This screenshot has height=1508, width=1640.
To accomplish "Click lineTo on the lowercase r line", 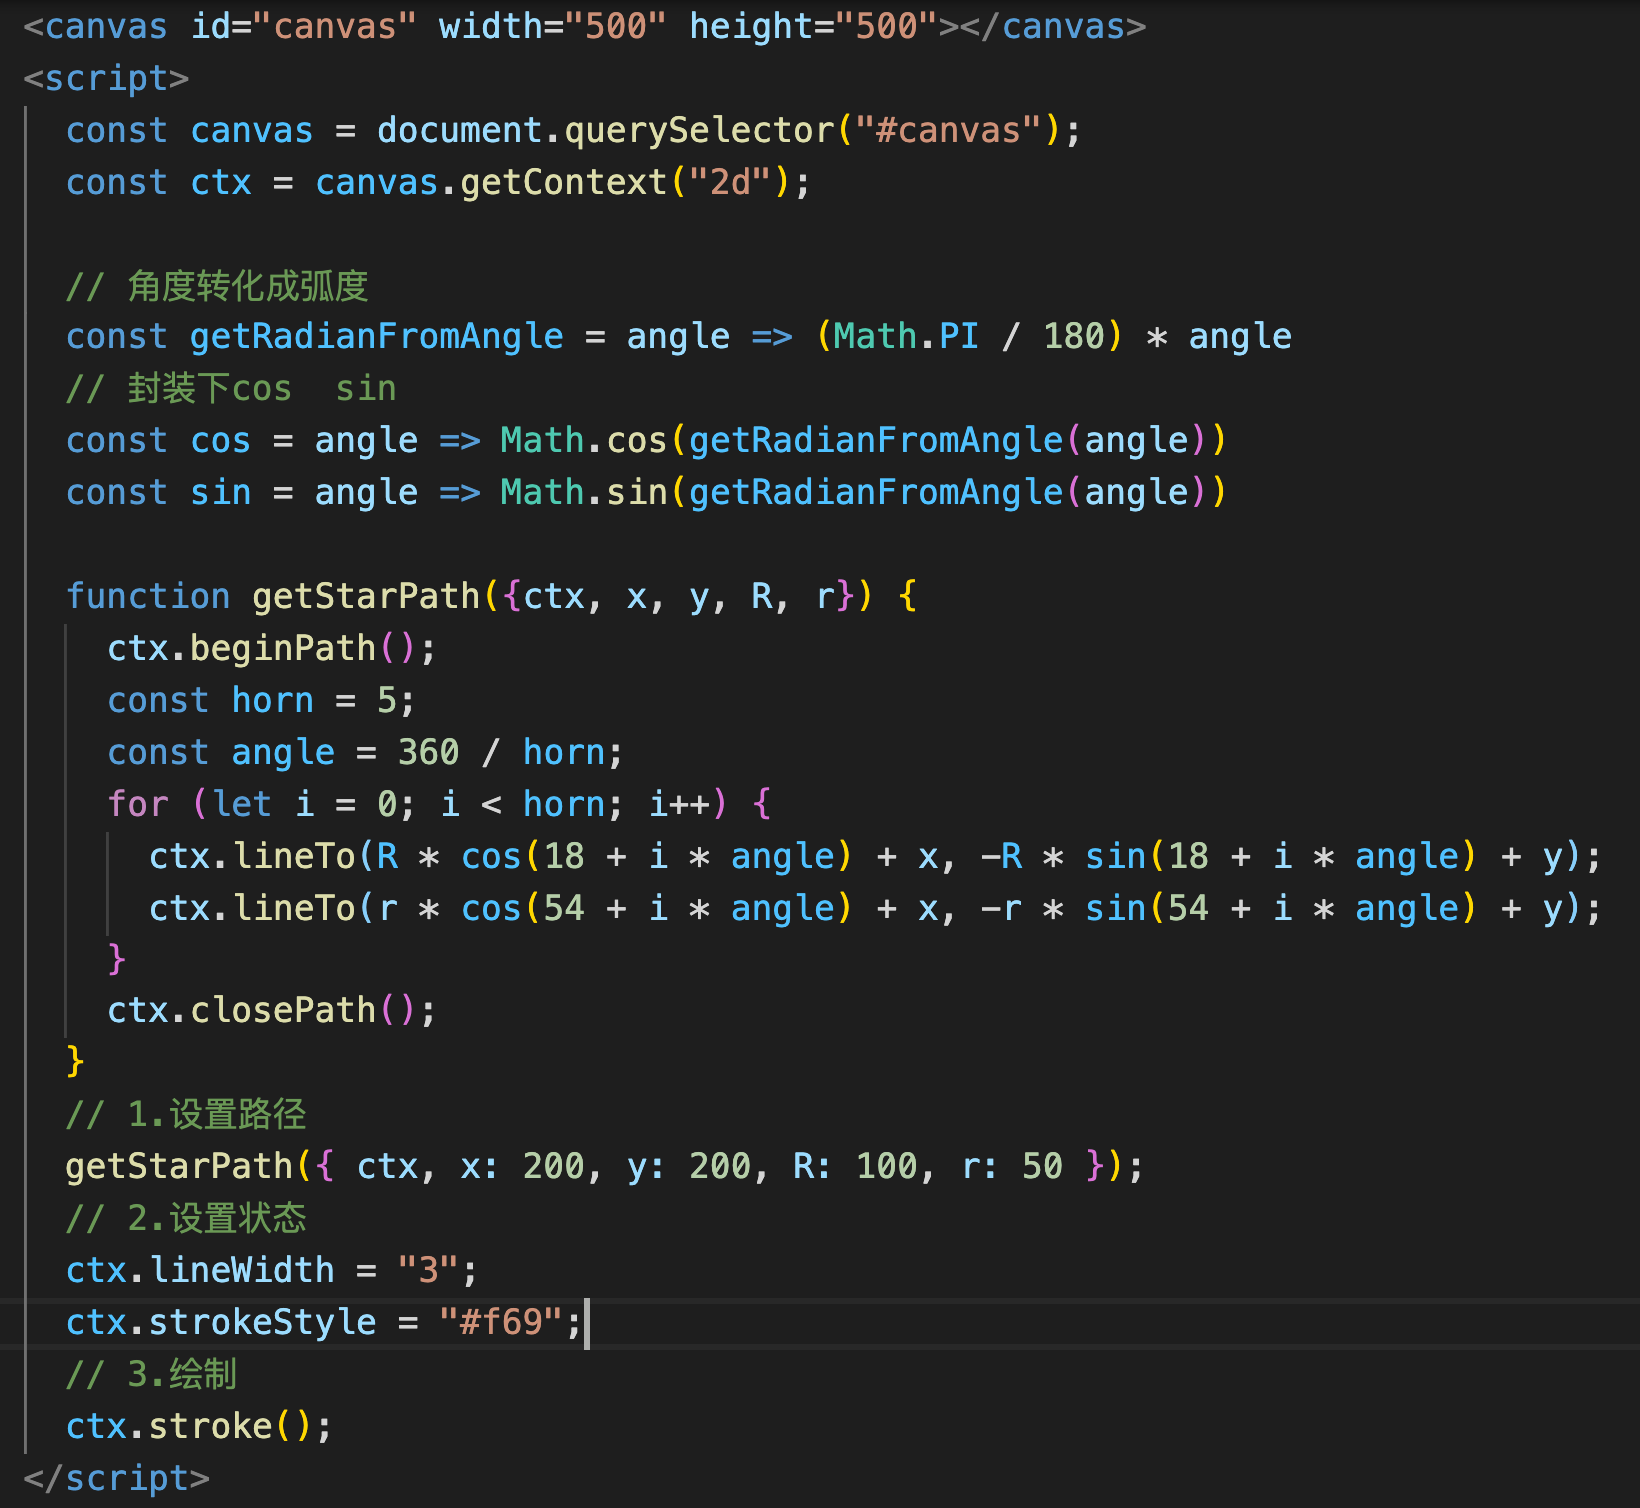I will [294, 908].
